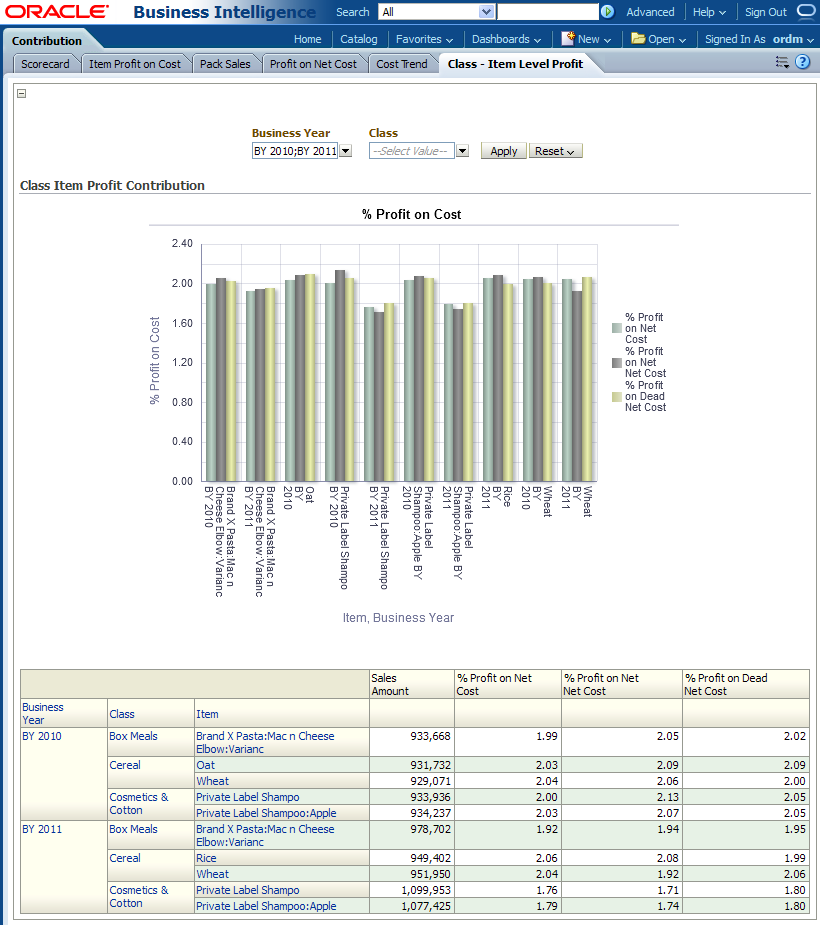Collapse the section using the minus icon

tap(22, 94)
